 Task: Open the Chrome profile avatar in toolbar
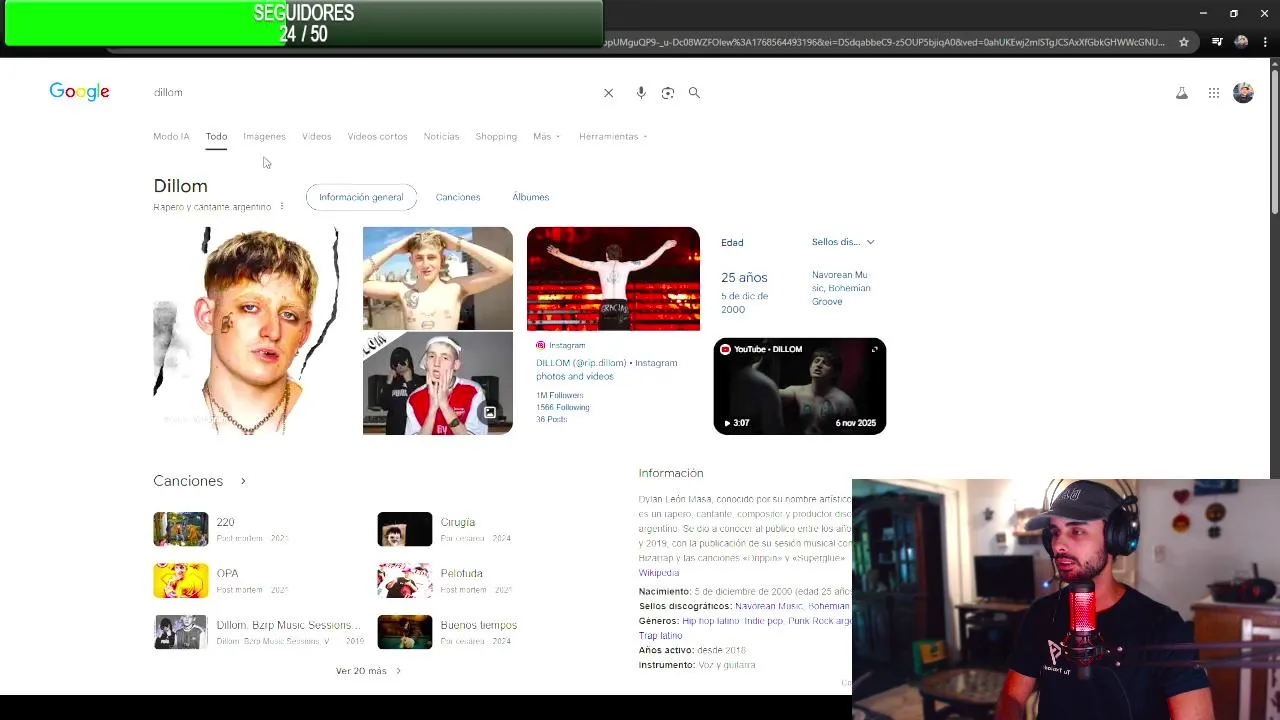pyautogui.click(x=1241, y=42)
